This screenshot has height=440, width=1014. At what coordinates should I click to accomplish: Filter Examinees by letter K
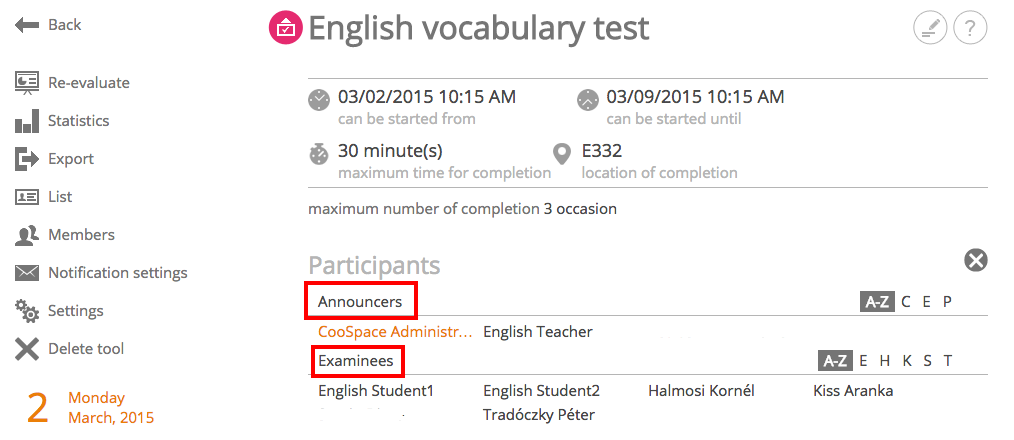907,361
